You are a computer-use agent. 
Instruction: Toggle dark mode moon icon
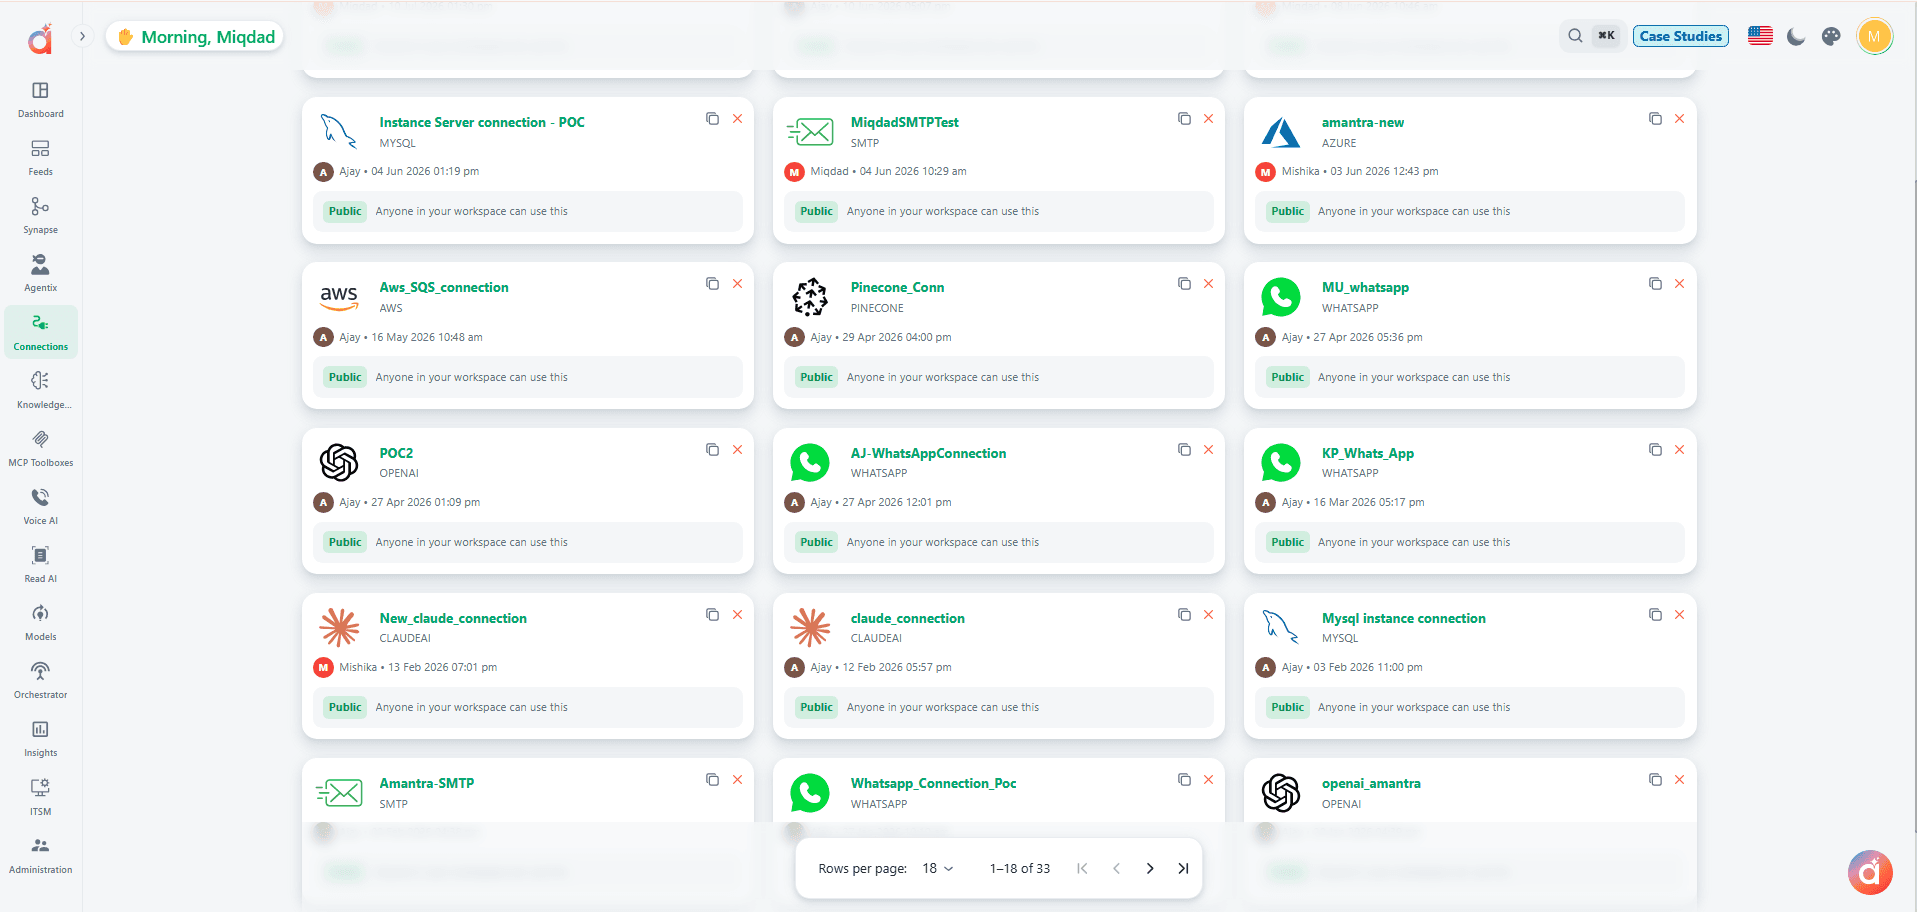tap(1796, 36)
